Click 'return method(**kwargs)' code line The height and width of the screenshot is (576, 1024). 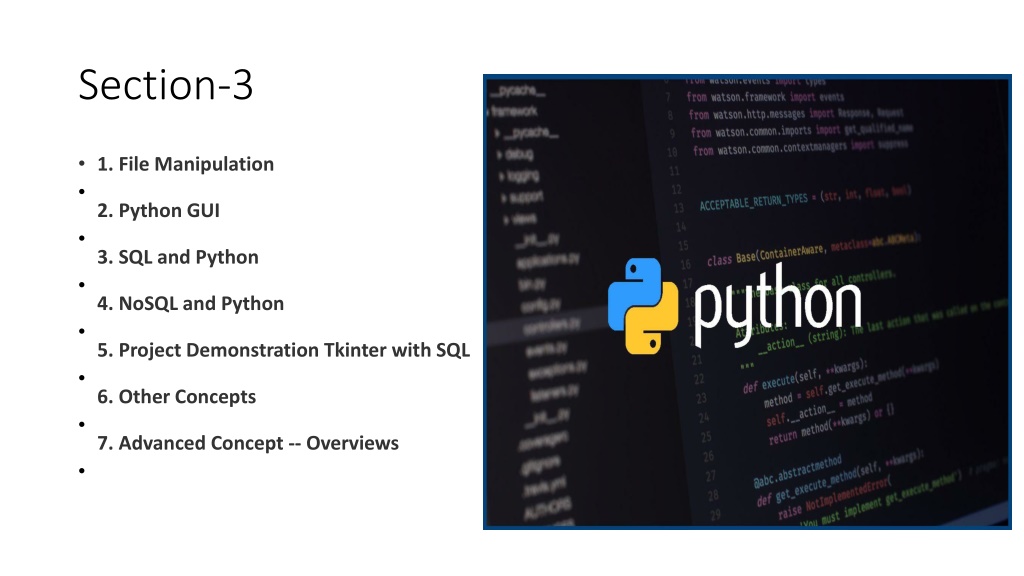tap(831, 425)
